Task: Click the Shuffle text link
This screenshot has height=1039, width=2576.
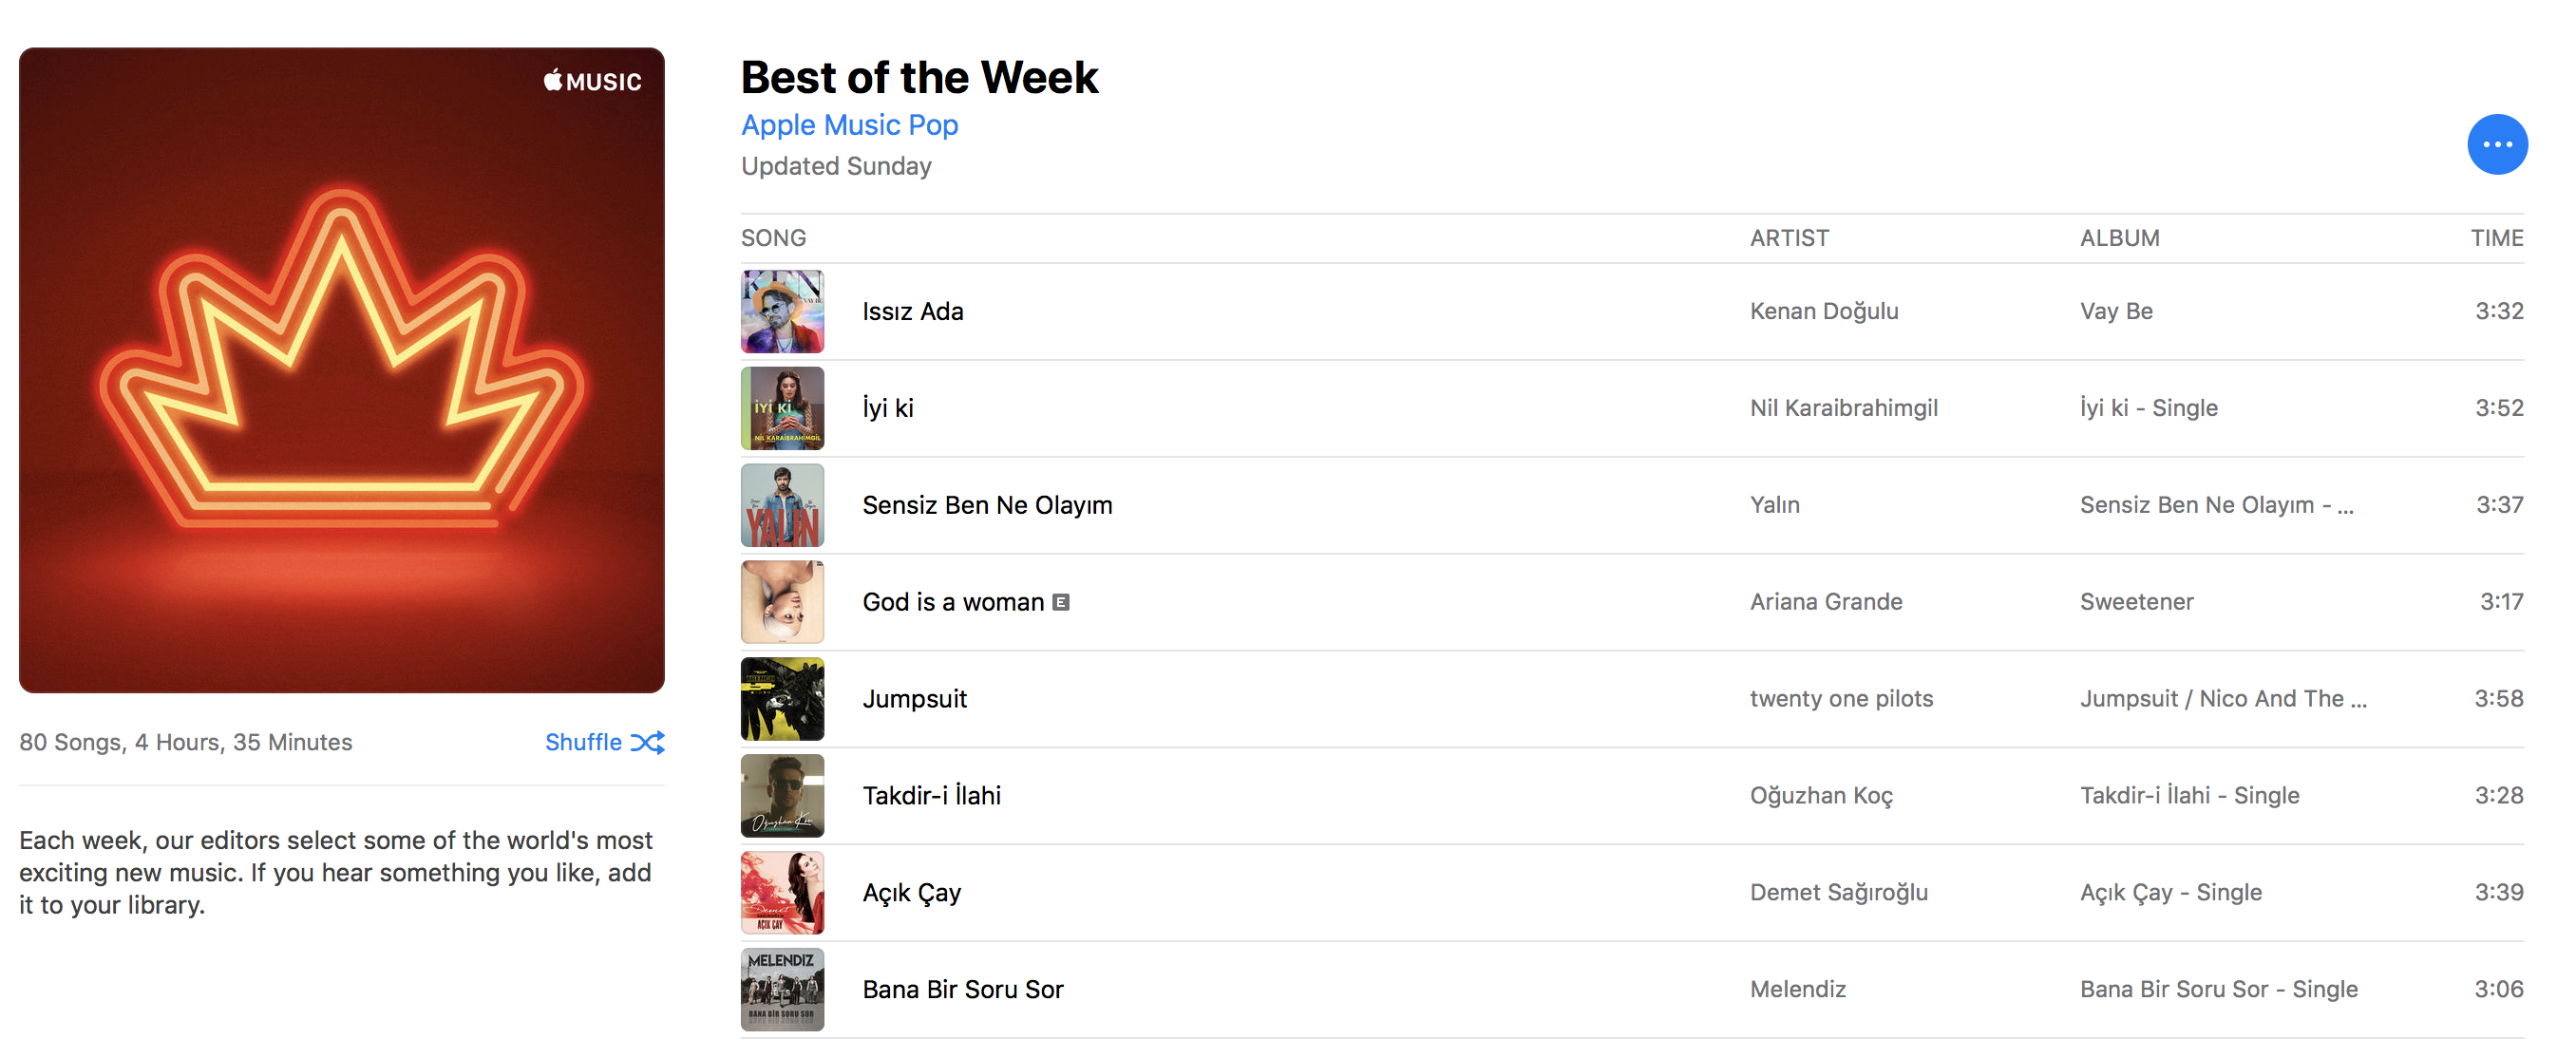Action: pyautogui.click(x=583, y=742)
